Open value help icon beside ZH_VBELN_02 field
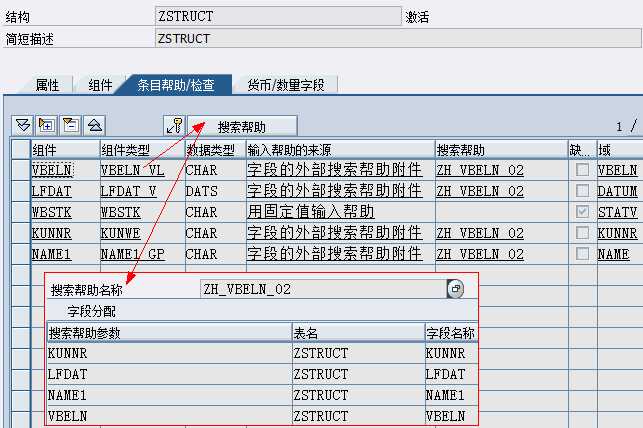The width and height of the screenshot is (643, 428). (x=455, y=289)
